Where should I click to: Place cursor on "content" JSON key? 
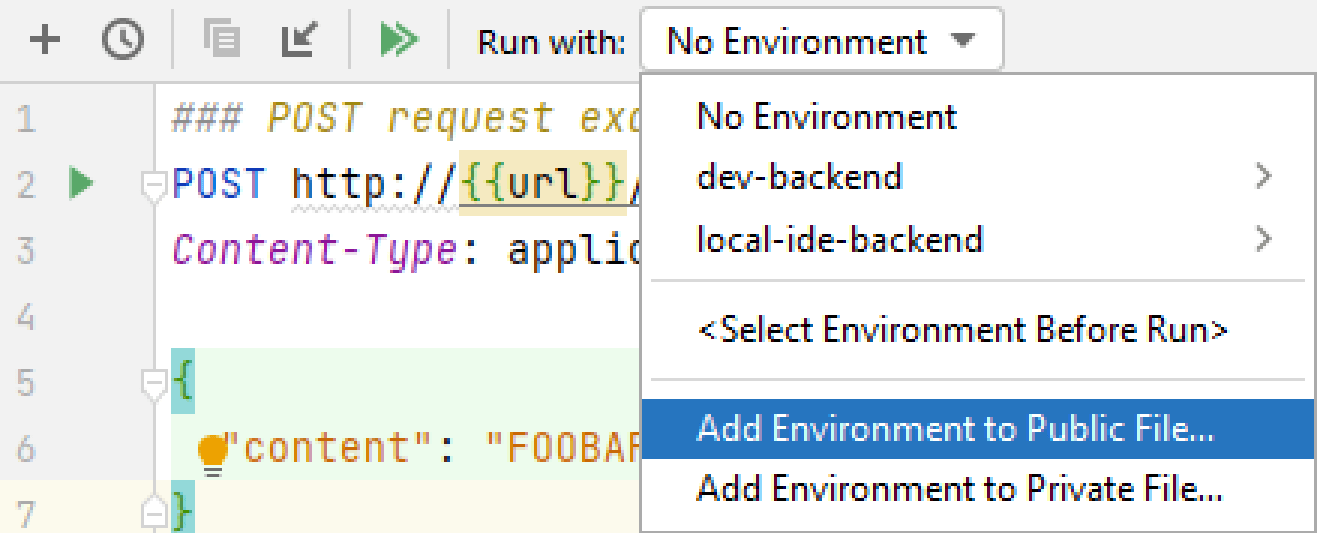click(x=326, y=448)
